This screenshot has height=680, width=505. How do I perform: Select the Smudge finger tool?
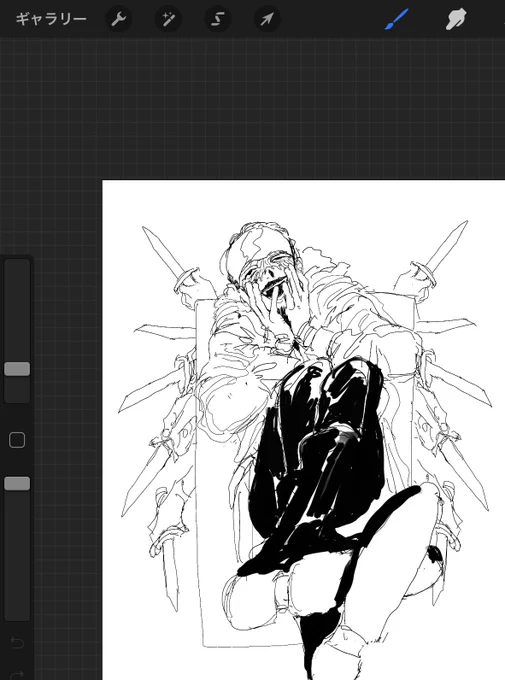pyautogui.click(x=456, y=20)
